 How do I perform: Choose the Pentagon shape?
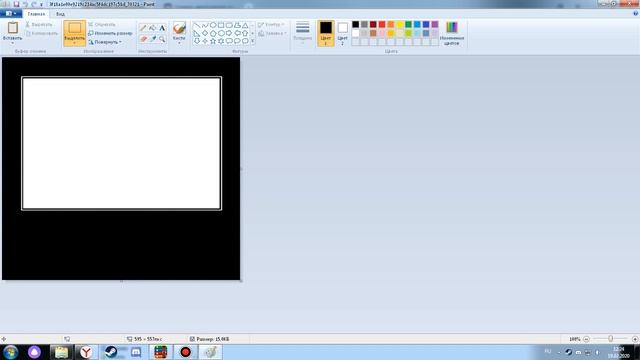point(213,33)
